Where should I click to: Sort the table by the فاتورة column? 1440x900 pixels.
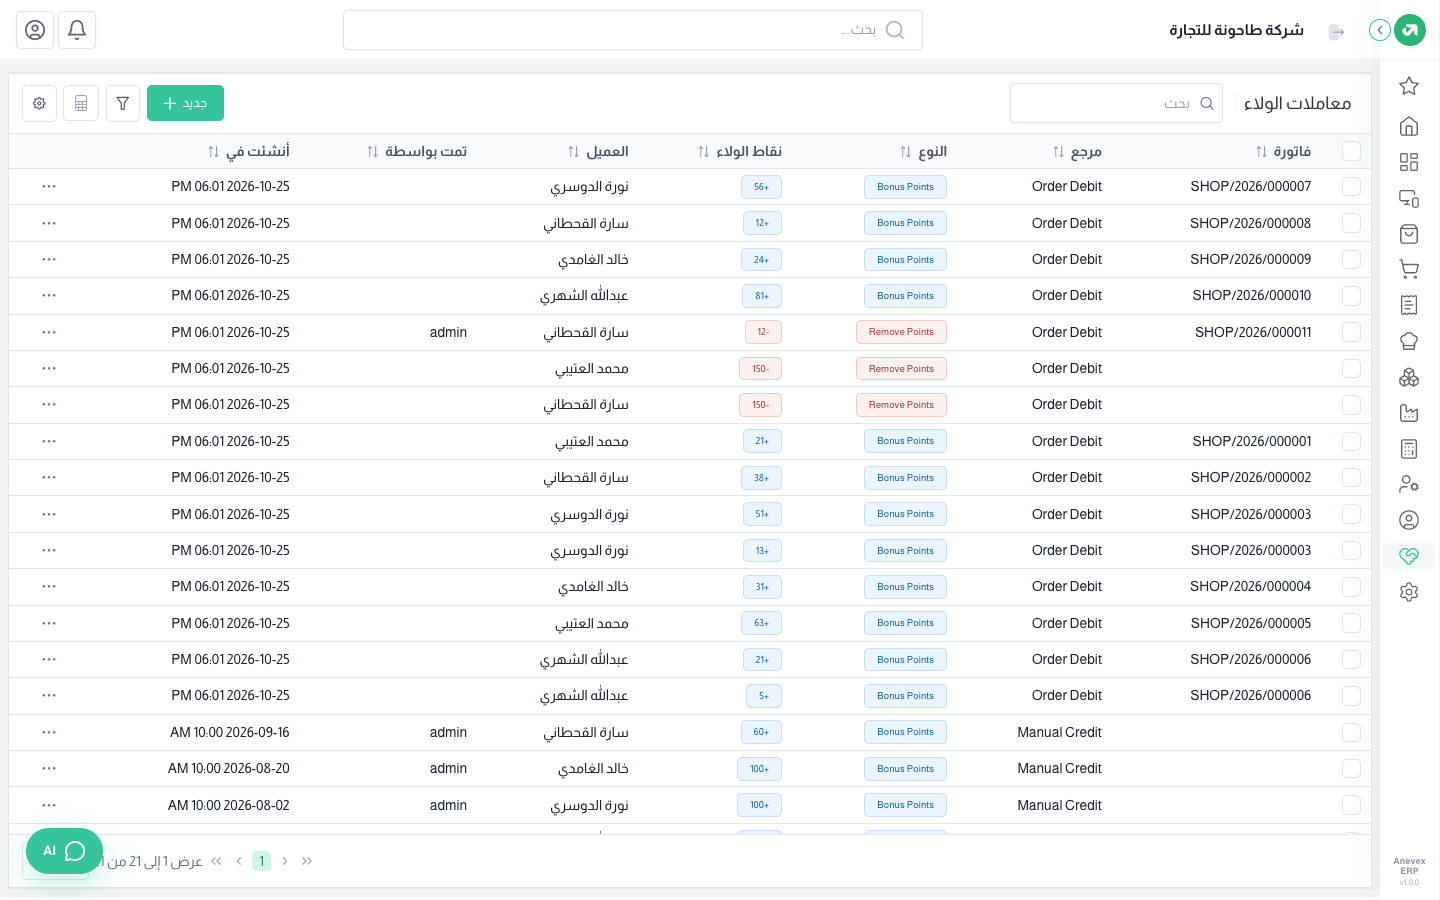(x=1283, y=152)
